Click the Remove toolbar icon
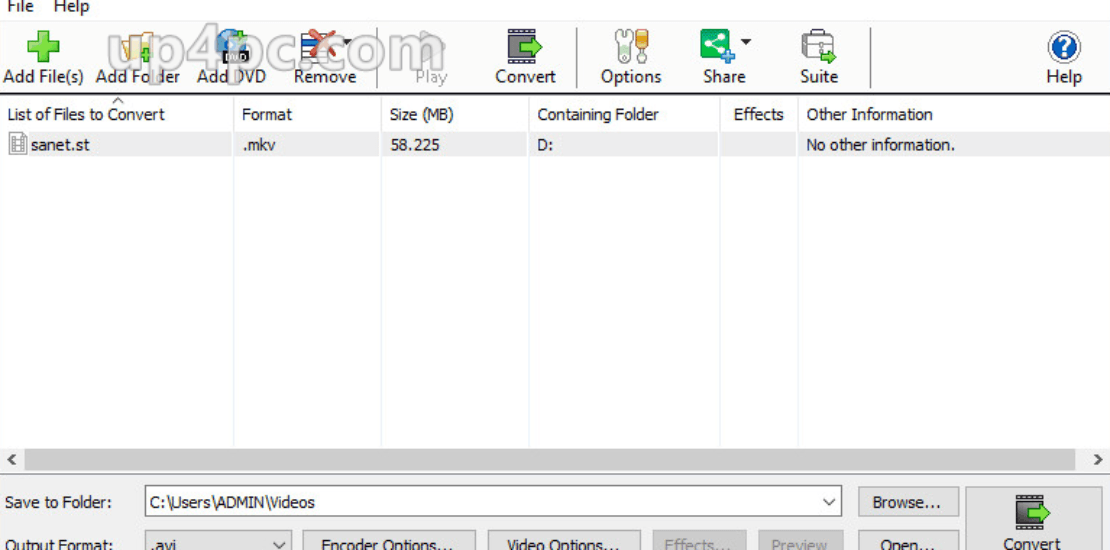This screenshot has width=1110, height=550. (319, 47)
